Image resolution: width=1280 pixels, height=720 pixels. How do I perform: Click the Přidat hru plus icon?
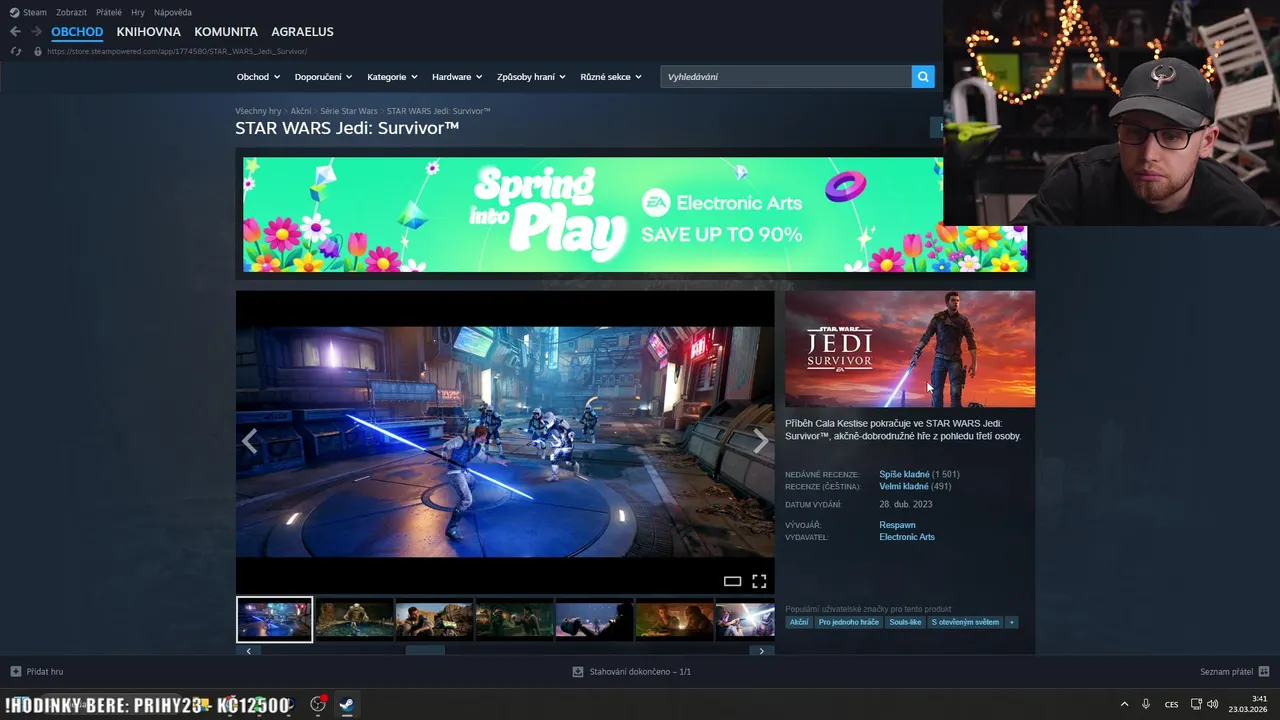[15, 671]
